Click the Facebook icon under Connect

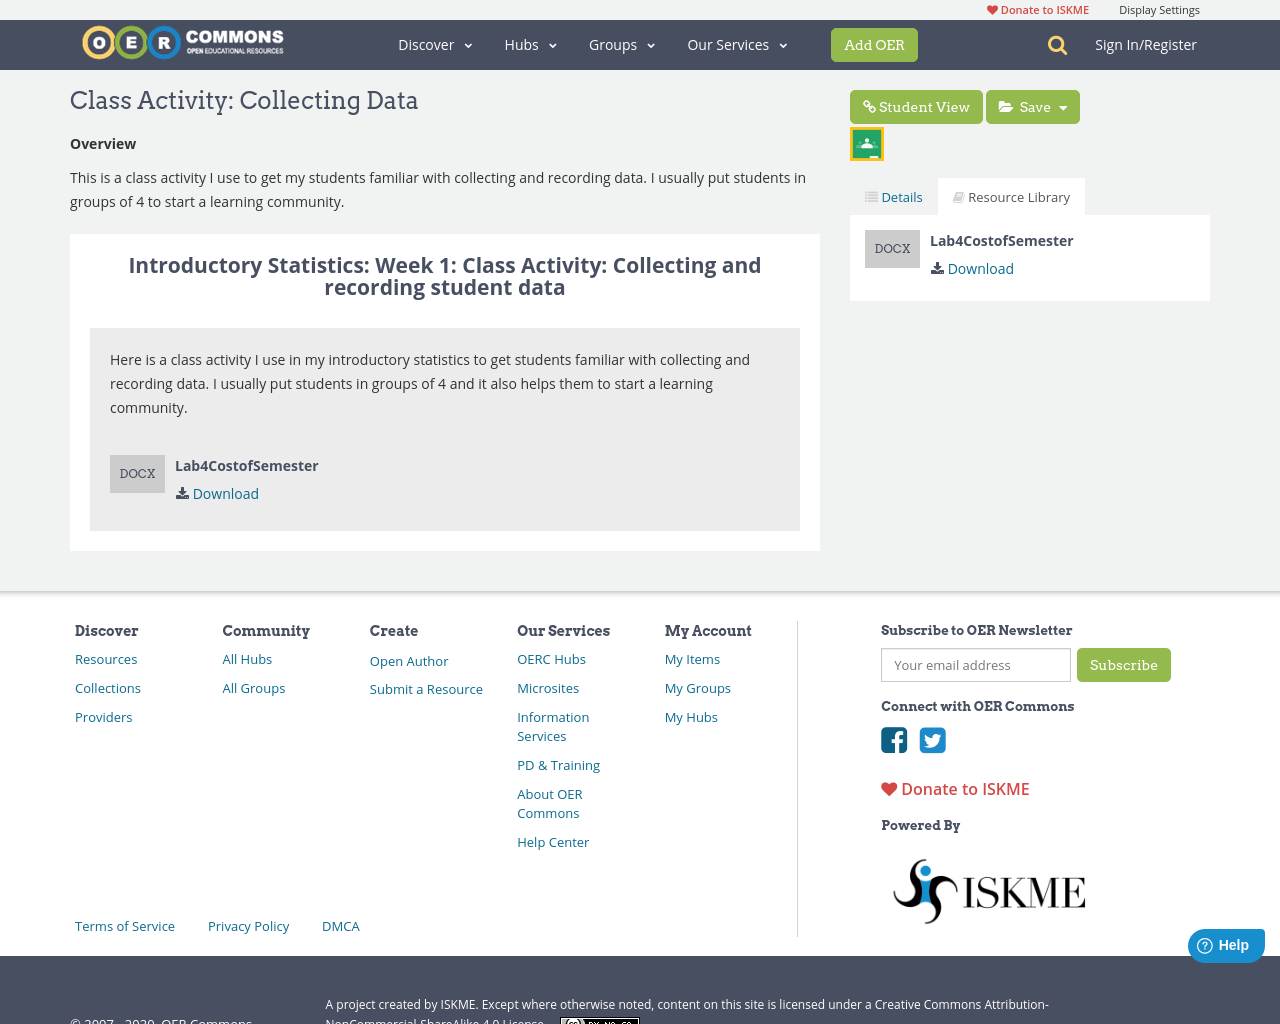click(893, 740)
